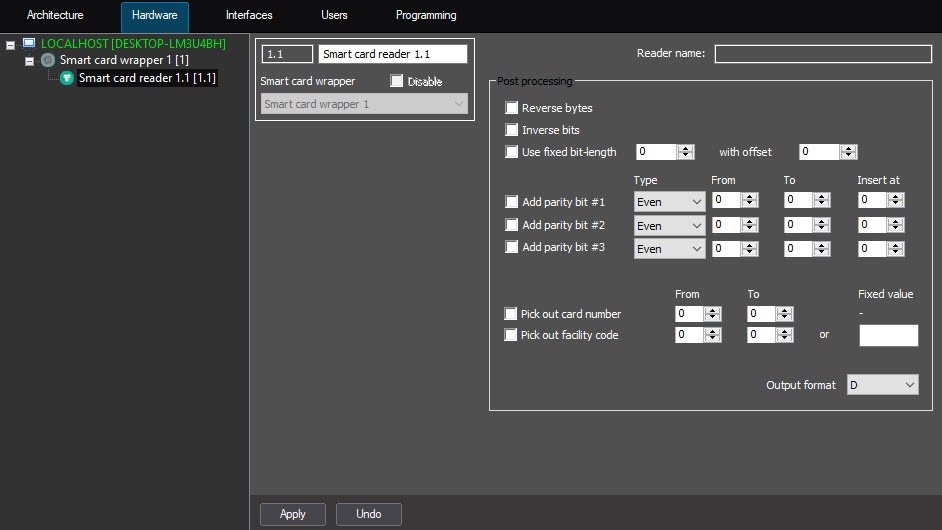Collapse the LOCALHOST tree node
942x530 pixels.
point(11,44)
